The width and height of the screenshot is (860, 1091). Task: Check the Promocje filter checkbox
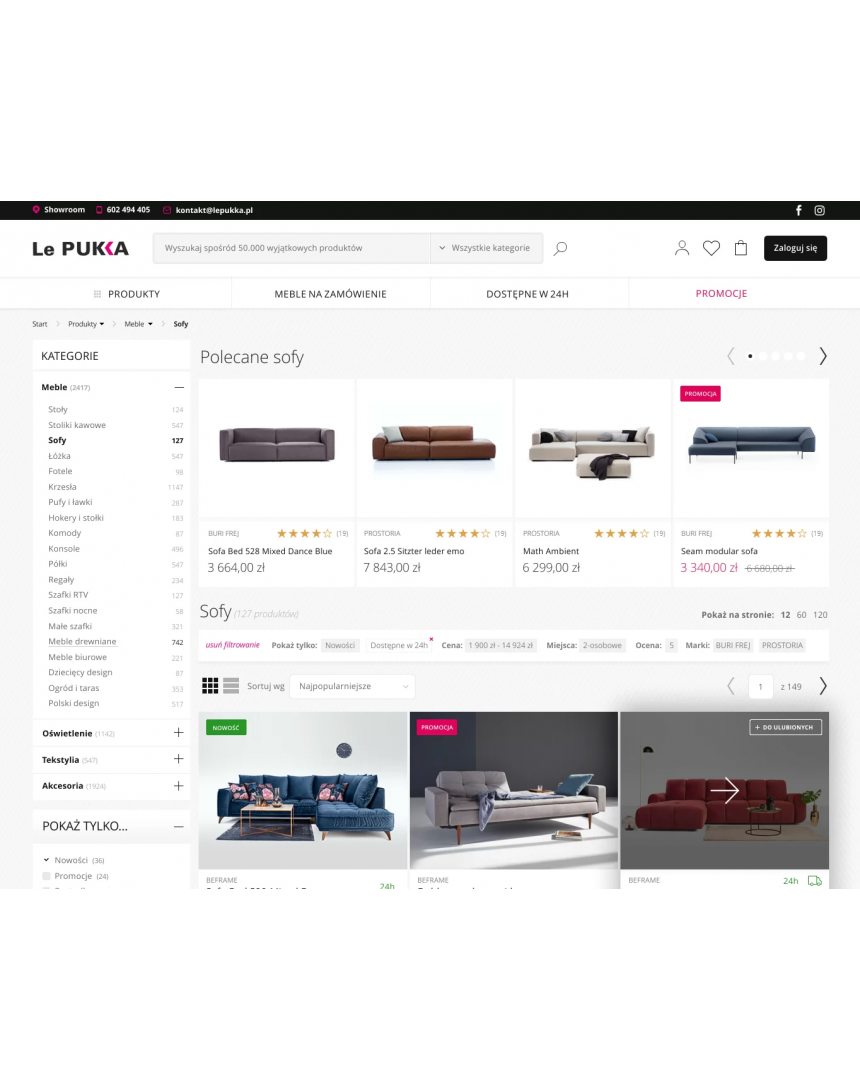point(46,876)
